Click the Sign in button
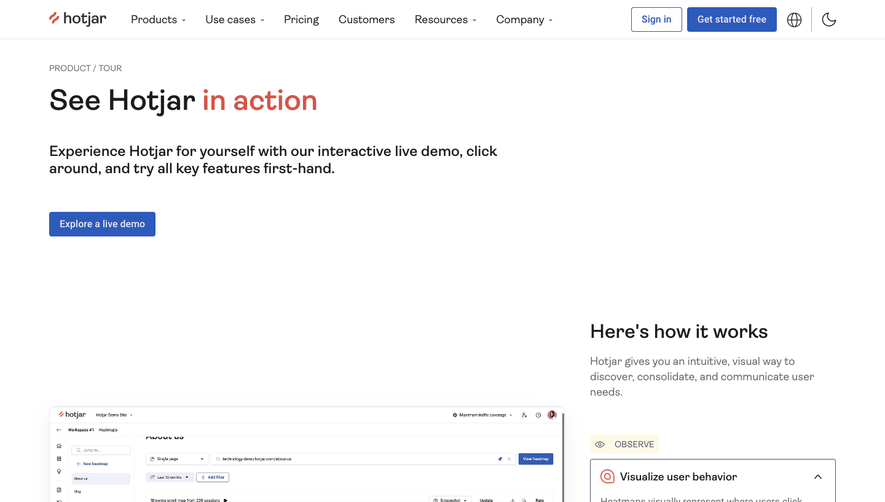885x502 pixels. pos(656,19)
